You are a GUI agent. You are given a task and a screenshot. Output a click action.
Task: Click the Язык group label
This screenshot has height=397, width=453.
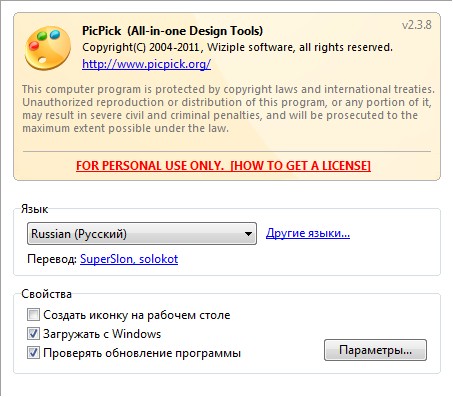click(34, 209)
